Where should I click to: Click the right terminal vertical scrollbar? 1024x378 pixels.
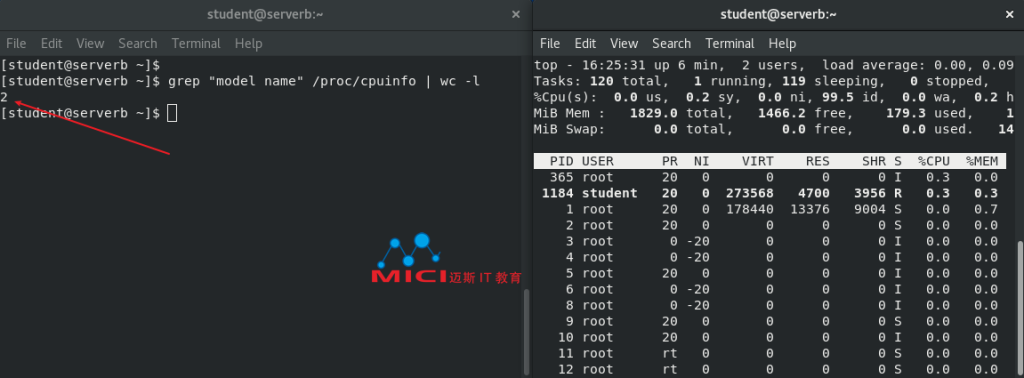point(1020,308)
